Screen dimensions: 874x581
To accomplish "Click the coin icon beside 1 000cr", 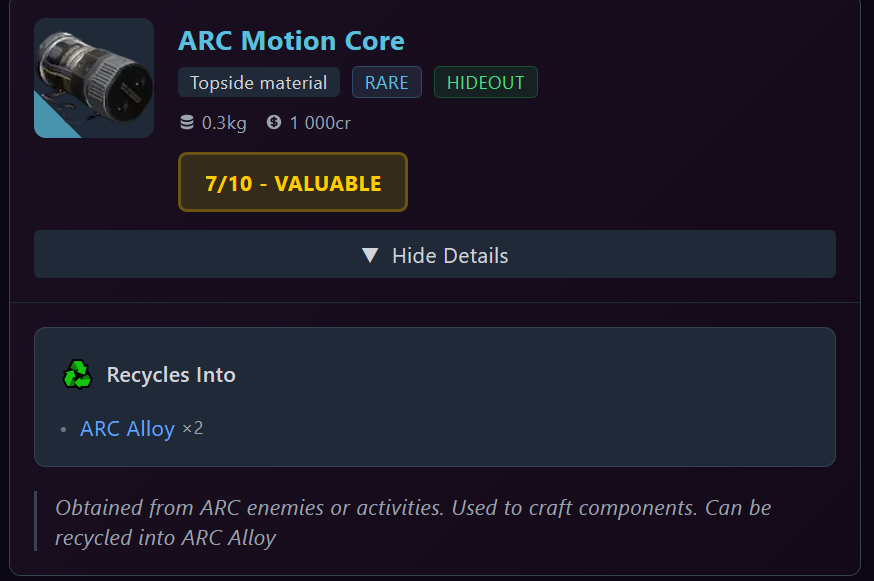I will [x=274, y=123].
